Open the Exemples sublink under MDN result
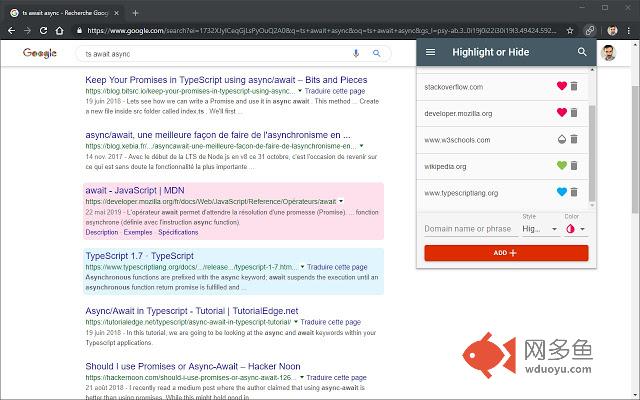640x400 pixels. pos(138,232)
